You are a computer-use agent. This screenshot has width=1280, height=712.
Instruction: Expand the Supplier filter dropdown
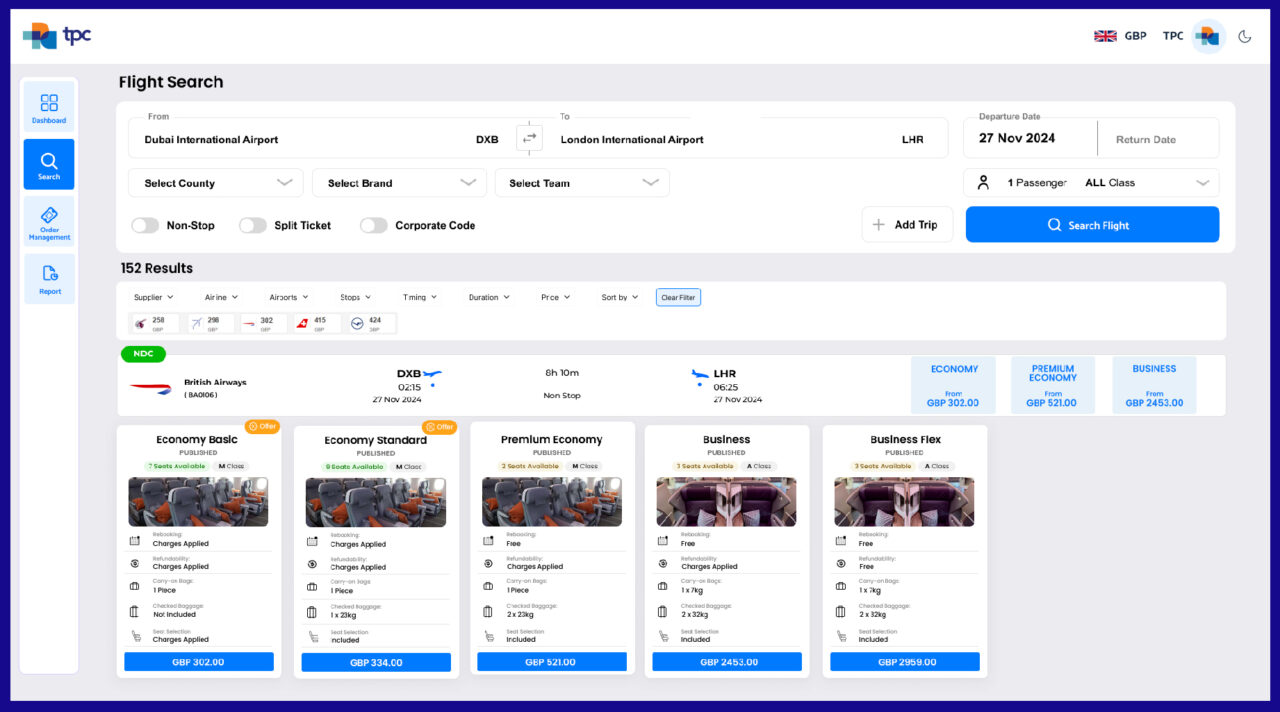[153, 297]
